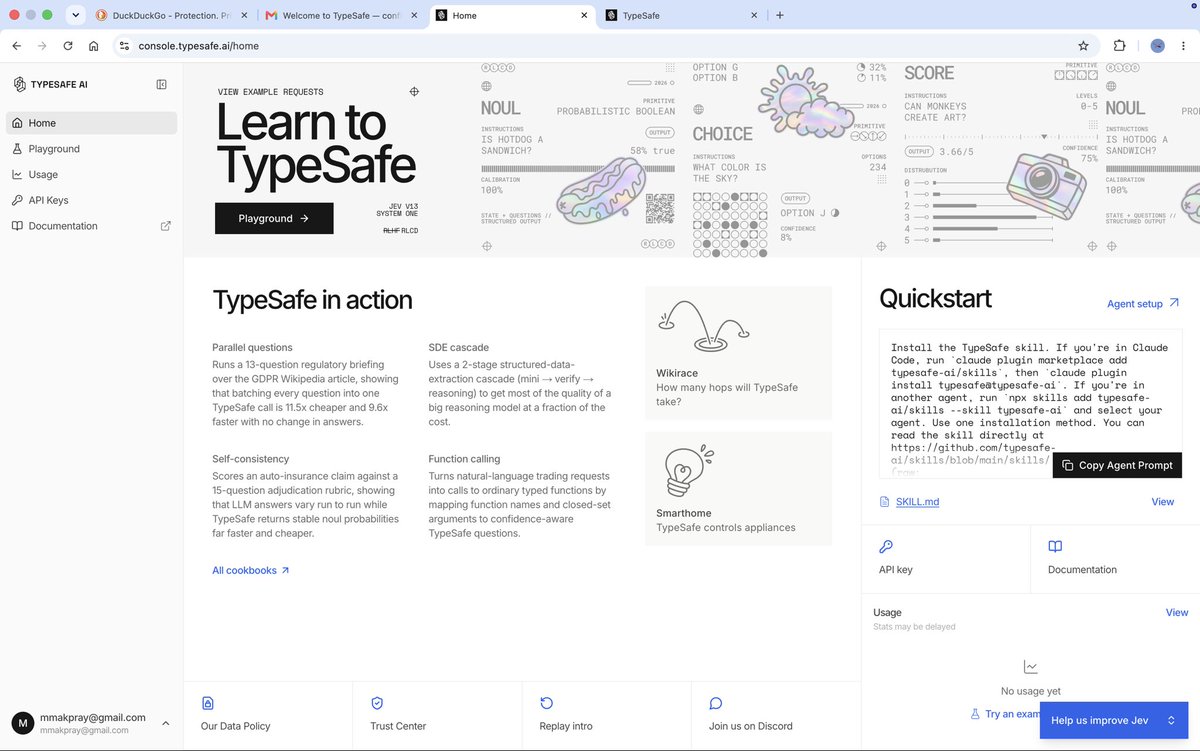This screenshot has height=751, width=1200.
Task: Switch to the DuckDuckGo browser tab
Action: pyautogui.click(x=172, y=15)
